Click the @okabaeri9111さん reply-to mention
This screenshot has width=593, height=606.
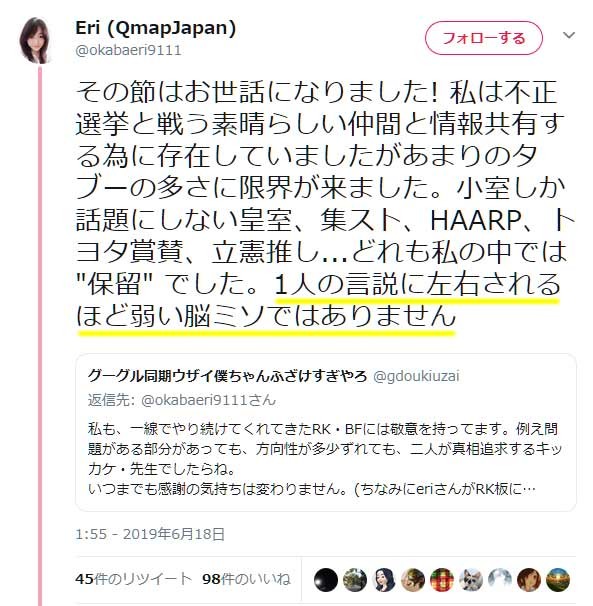click(208, 400)
